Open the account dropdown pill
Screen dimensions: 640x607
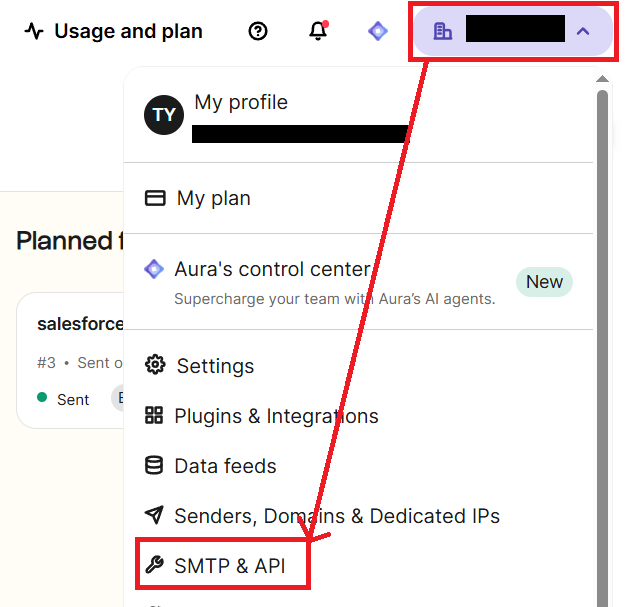pyautogui.click(x=513, y=31)
